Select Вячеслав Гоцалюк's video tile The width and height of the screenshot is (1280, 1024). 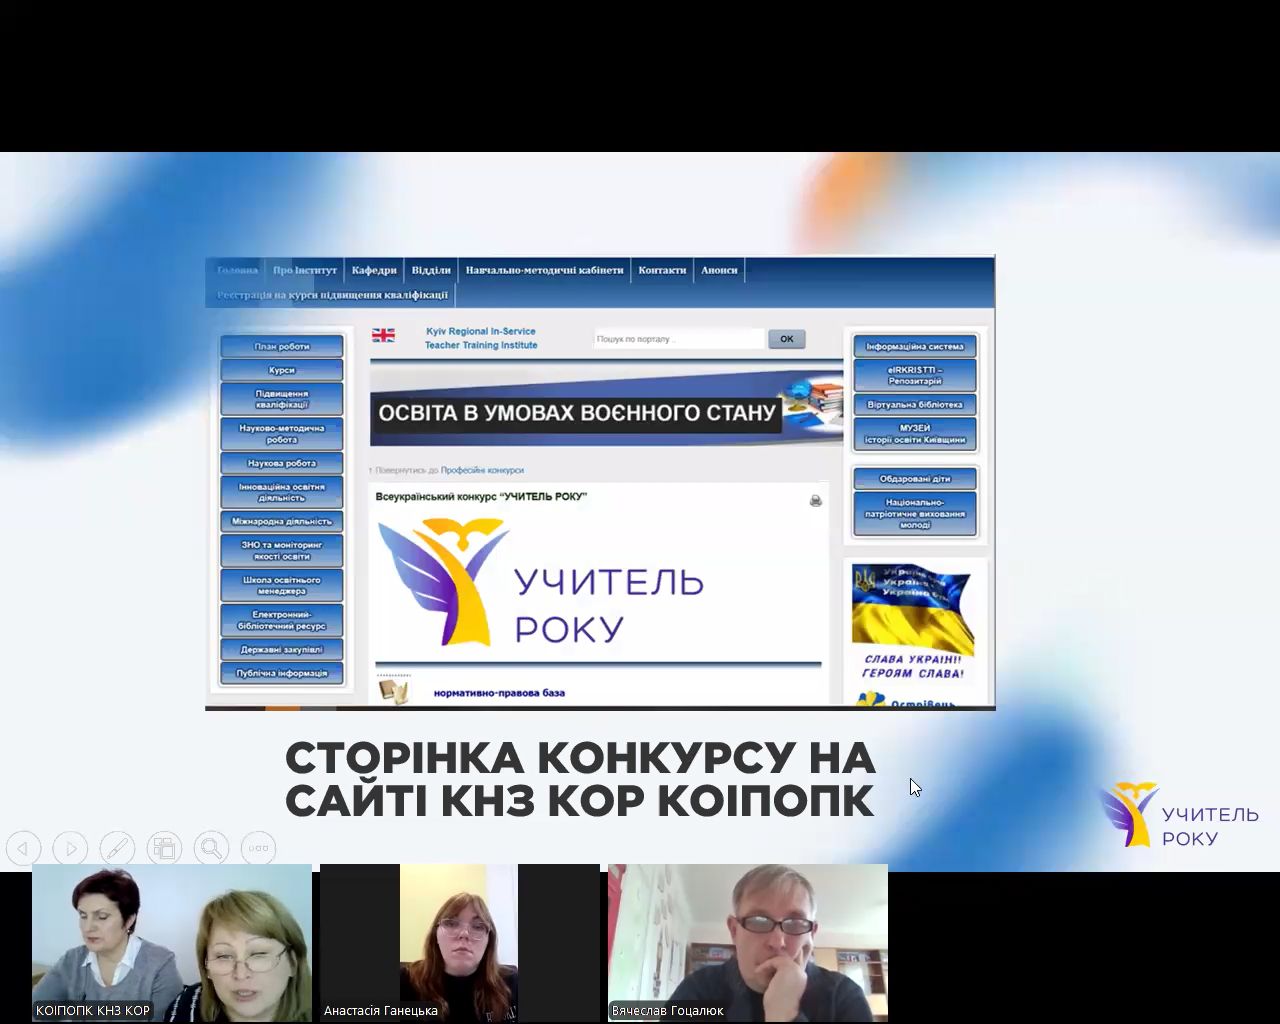[x=748, y=942]
